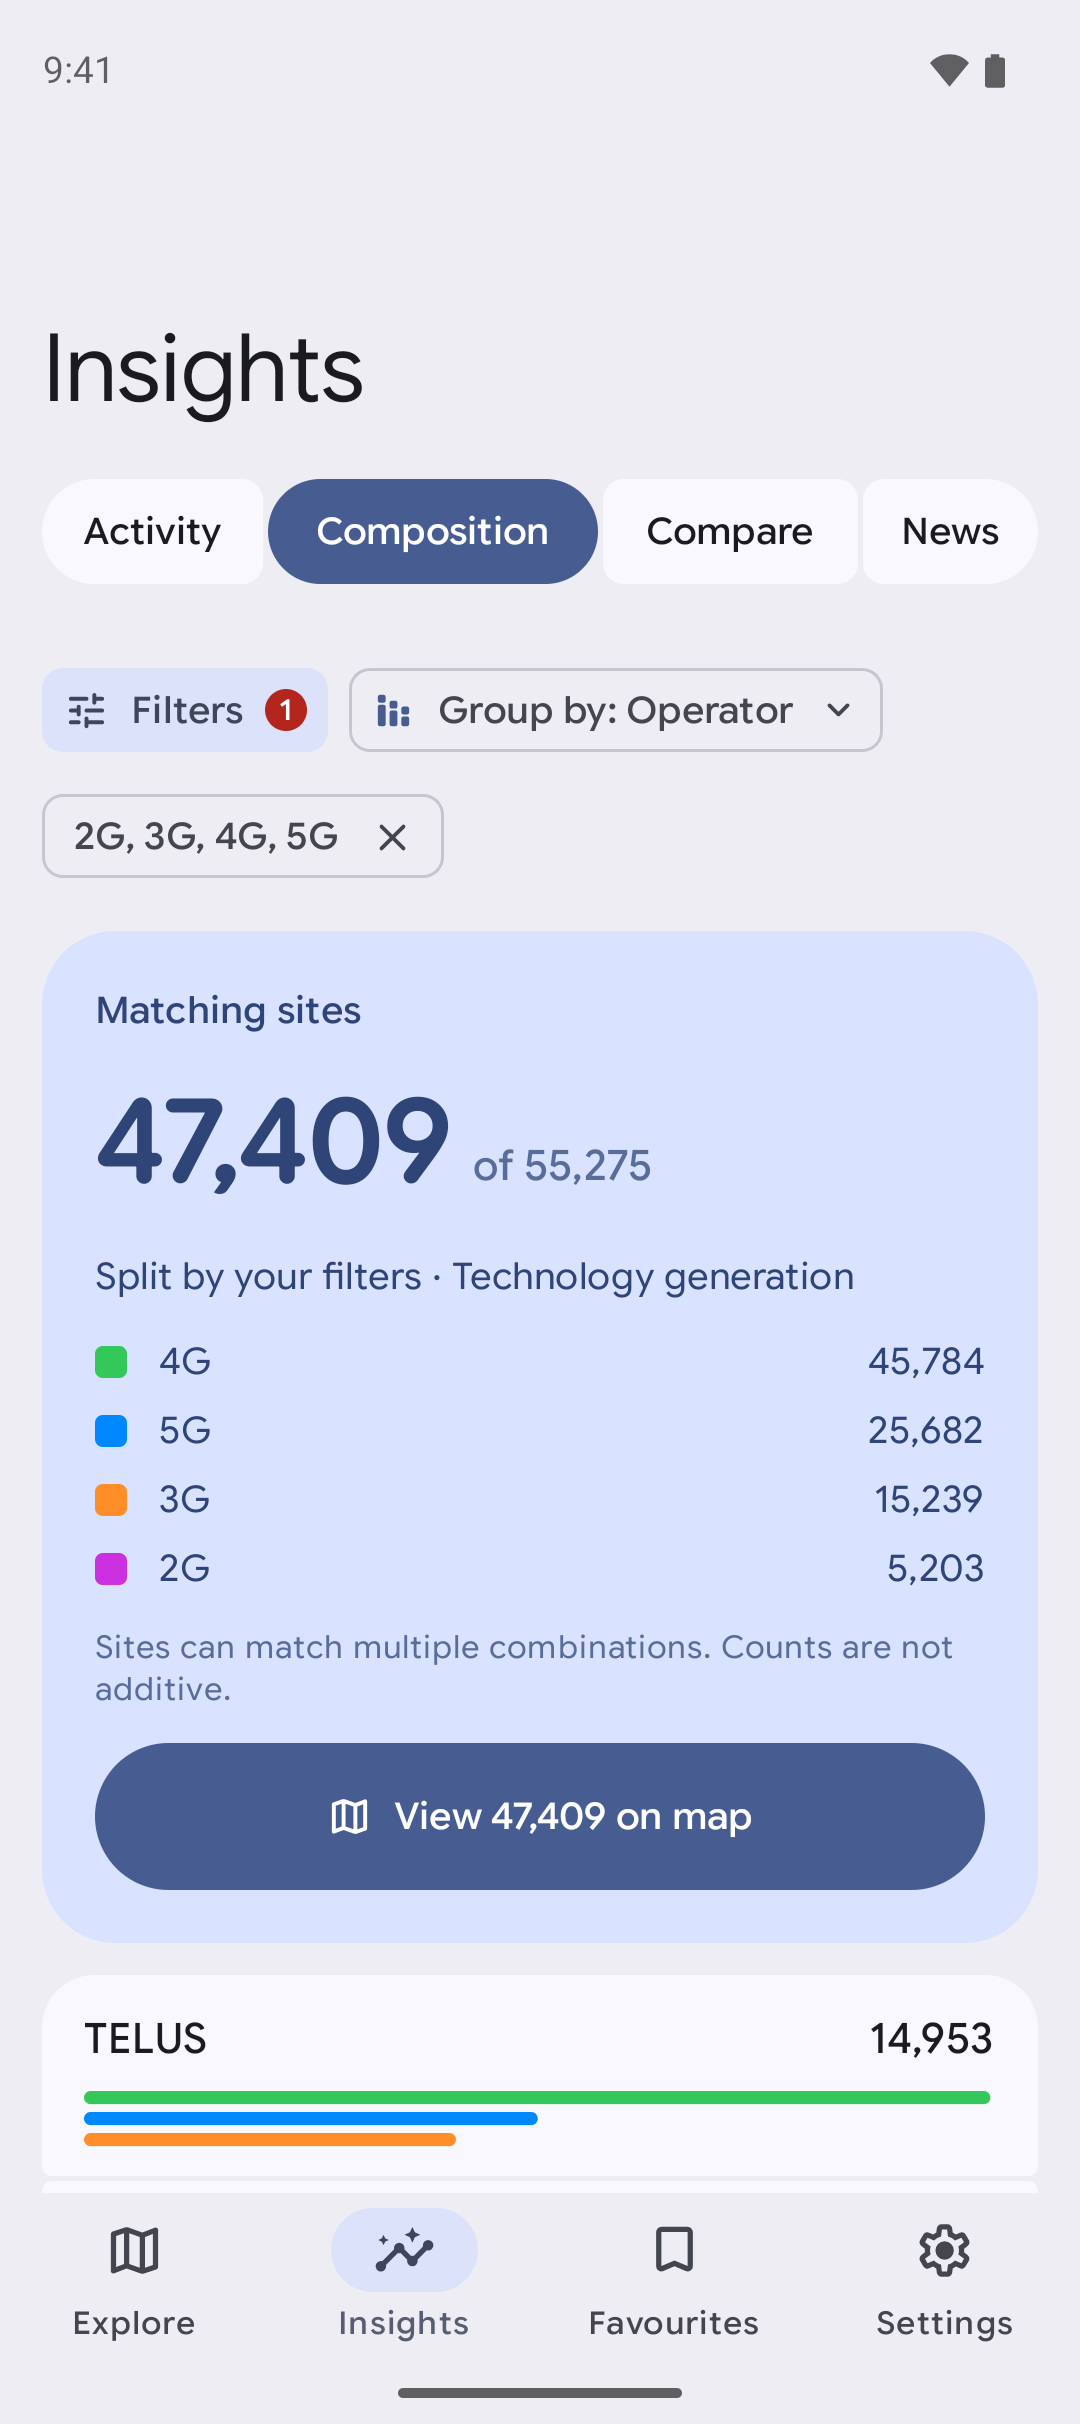Tap the filter sliders icon
Screen dimensions: 1080x2424
[87, 710]
